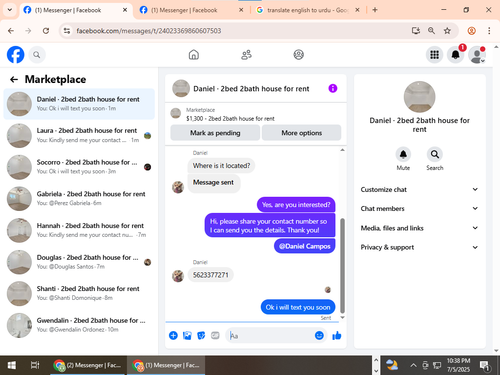Go to the Home feed icon

[194, 55]
